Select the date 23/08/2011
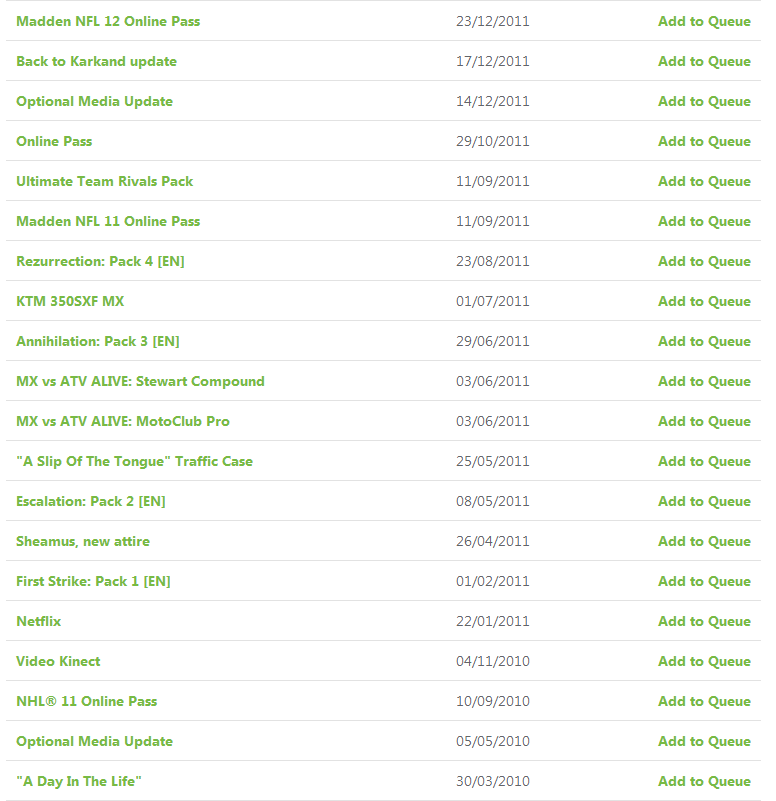Viewport: 776px width, 801px height. point(492,262)
